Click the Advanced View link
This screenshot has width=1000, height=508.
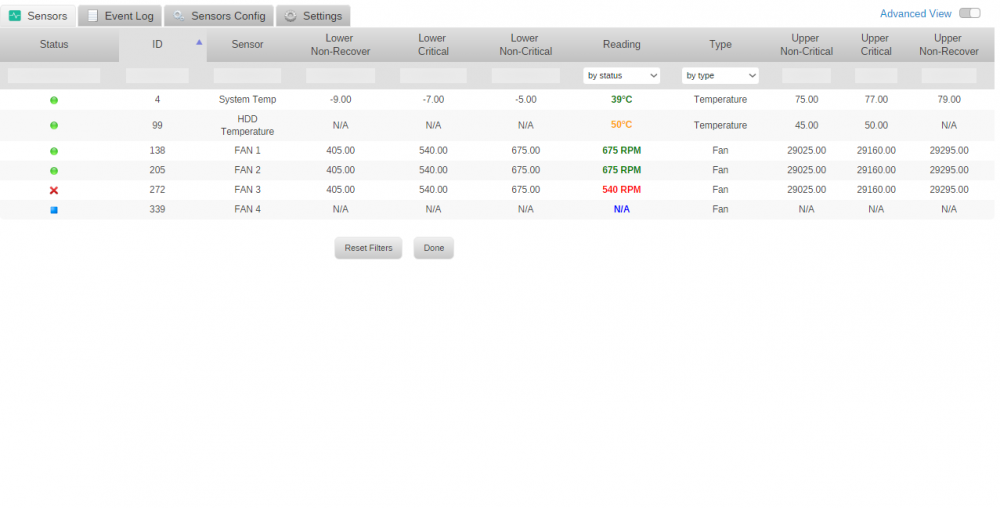point(915,13)
